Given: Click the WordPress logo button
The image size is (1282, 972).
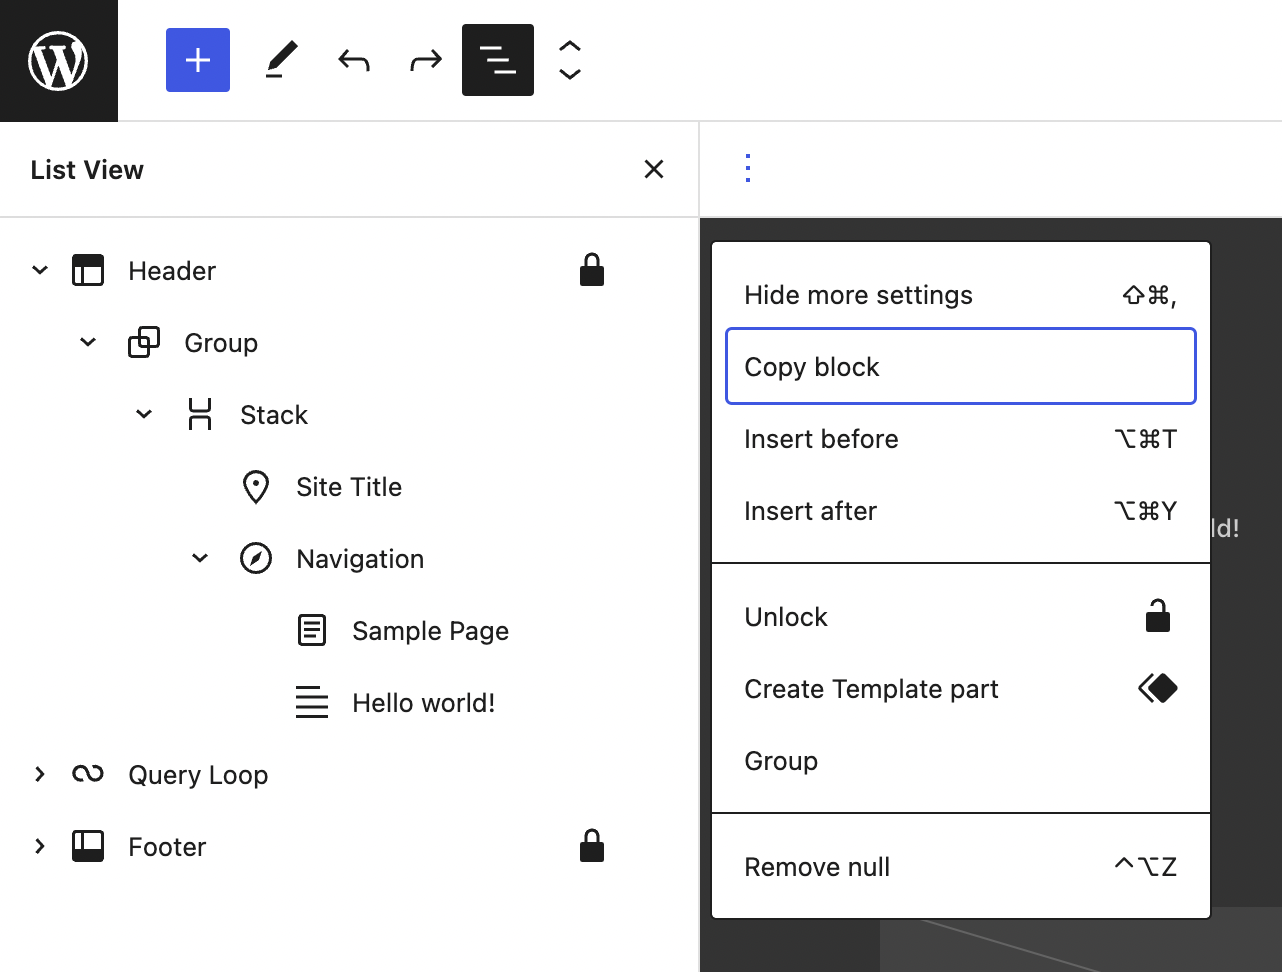Looking at the screenshot, I should pyautogui.click(x=58, y=60).
